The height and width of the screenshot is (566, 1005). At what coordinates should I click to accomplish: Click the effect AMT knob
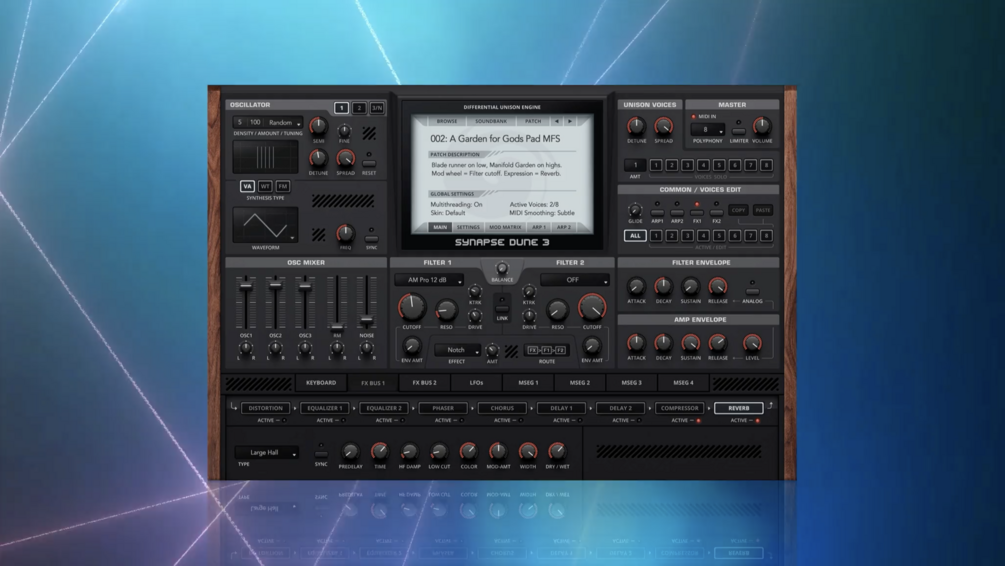492,350
